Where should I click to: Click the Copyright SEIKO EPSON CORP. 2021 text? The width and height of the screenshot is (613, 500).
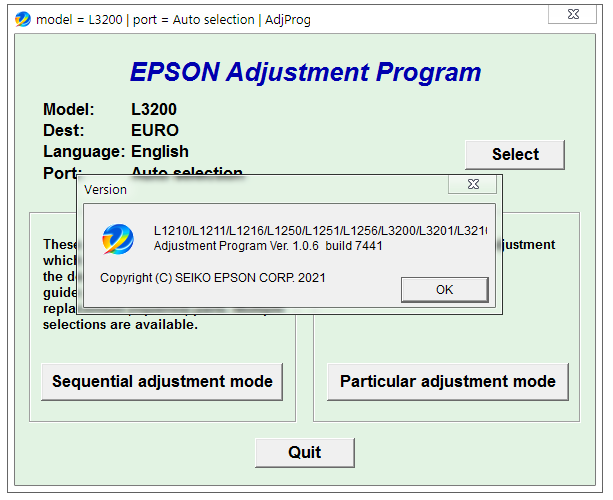tap(213, 278)
